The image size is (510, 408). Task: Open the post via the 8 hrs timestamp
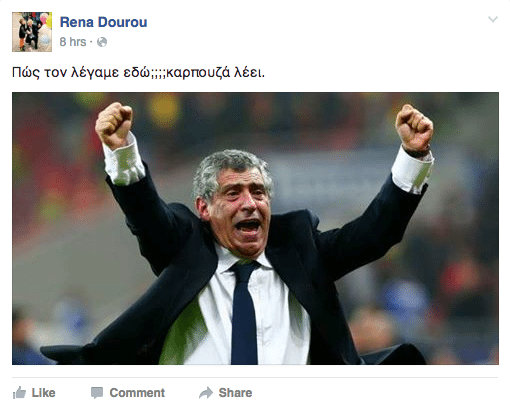pos(73,42)
